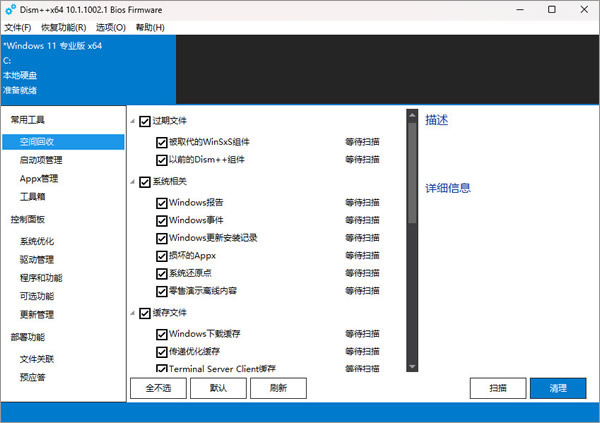600x423 pixels.
Task: Open the 文件(F) menu
Action: 18,27
